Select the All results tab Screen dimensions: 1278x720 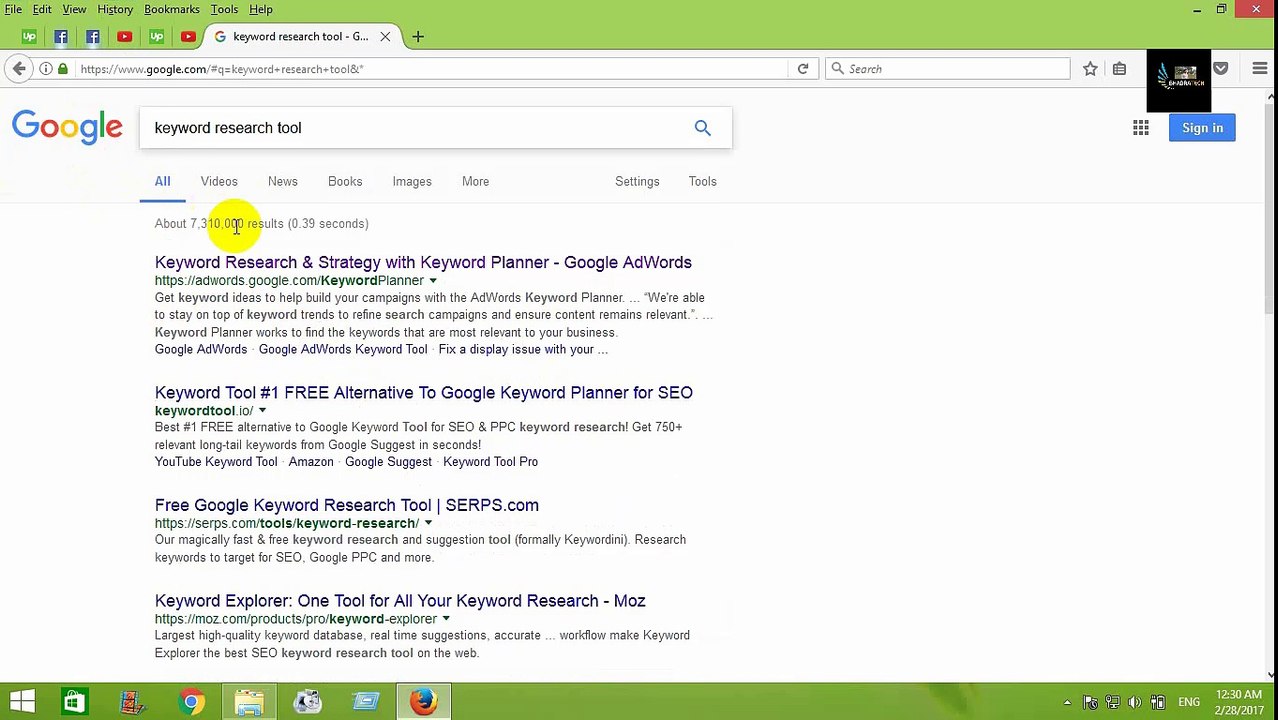pos(162,182)
